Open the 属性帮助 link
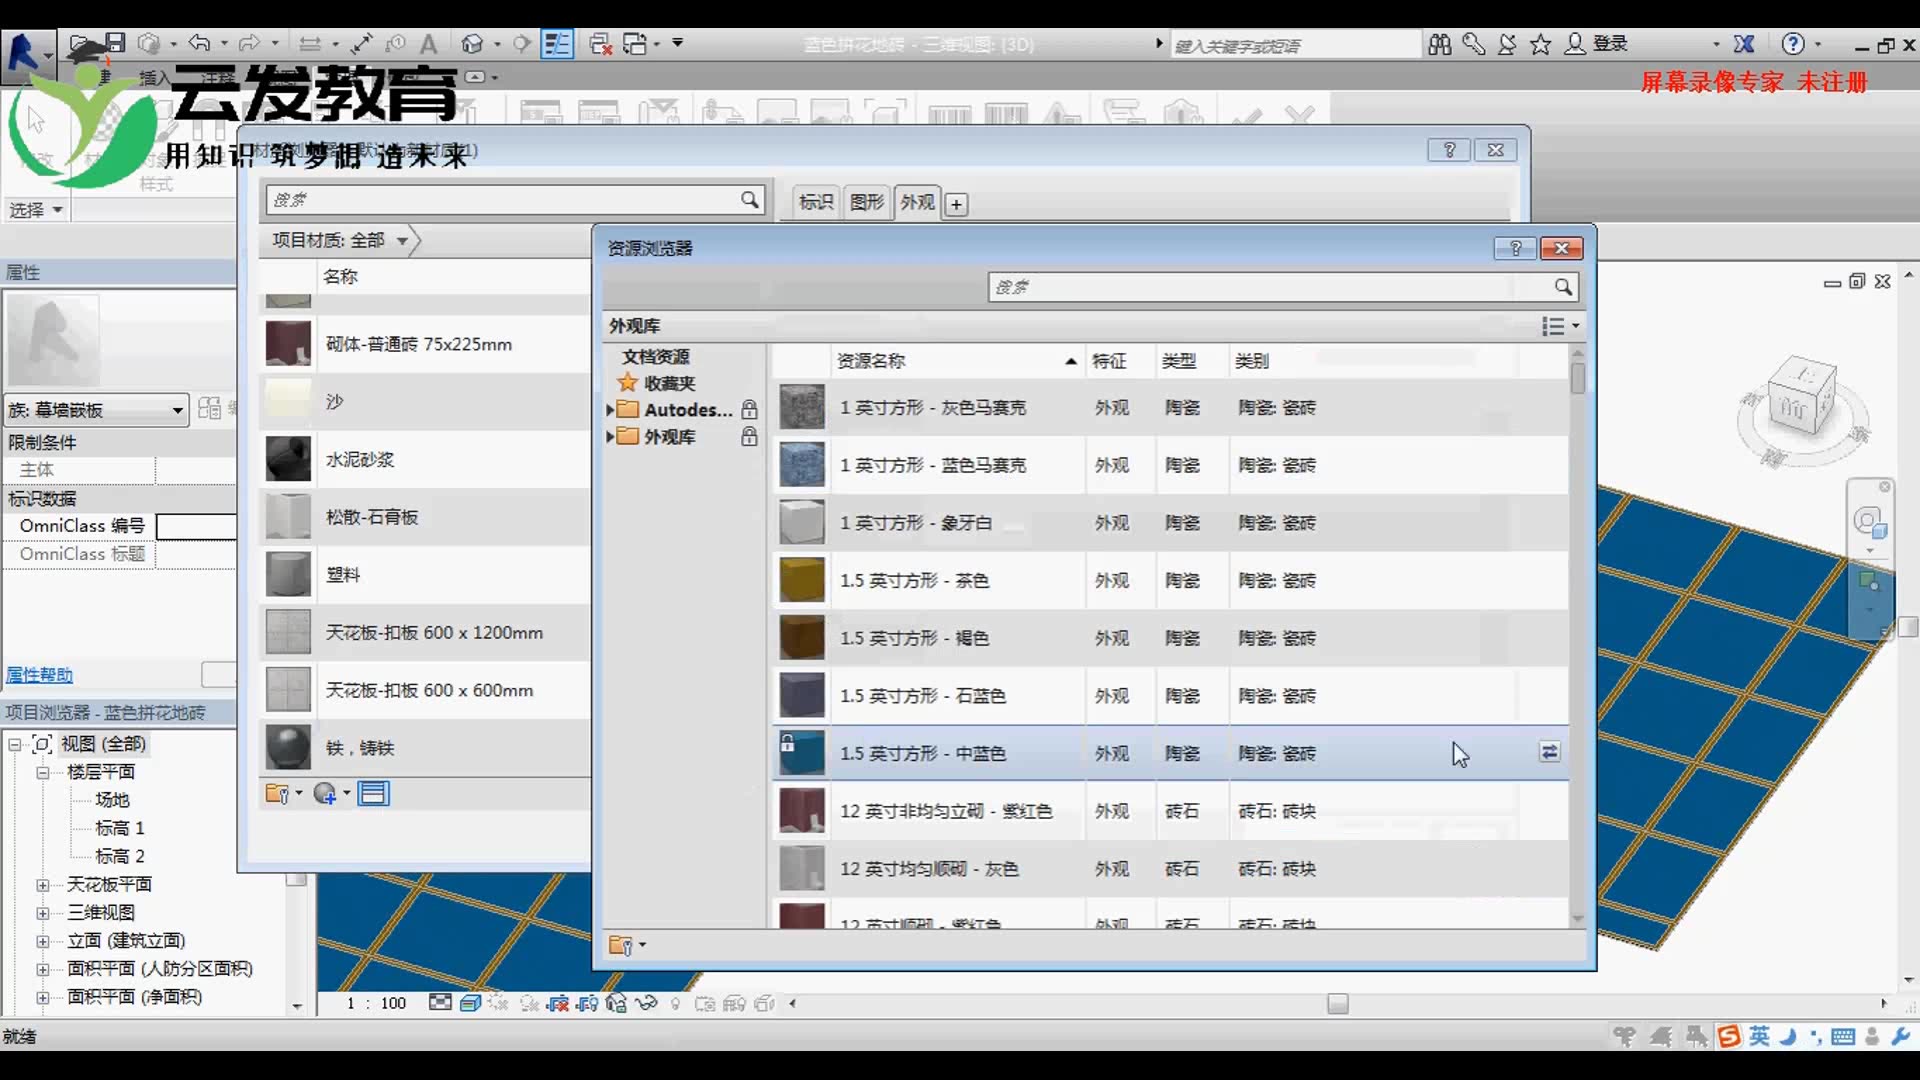The image size is (1920, 1080). point(39,675)
